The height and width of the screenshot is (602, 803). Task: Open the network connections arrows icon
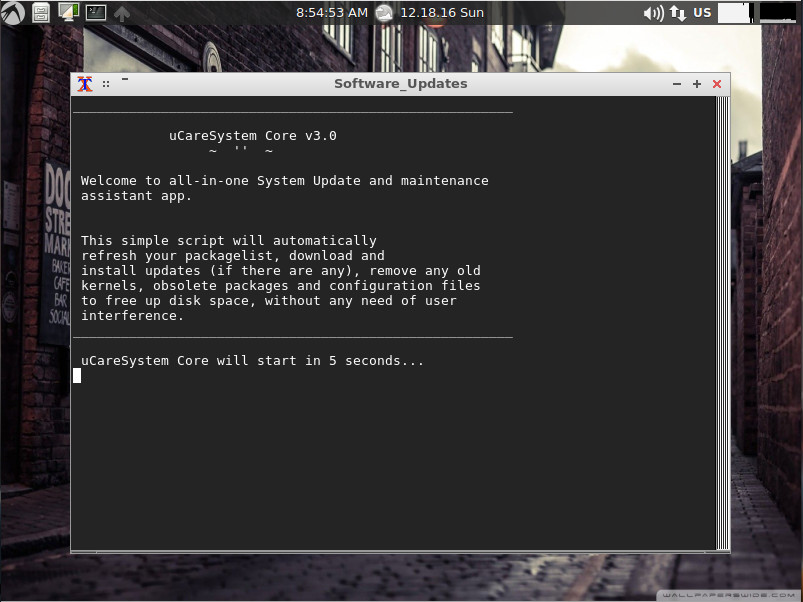[678, 13]
